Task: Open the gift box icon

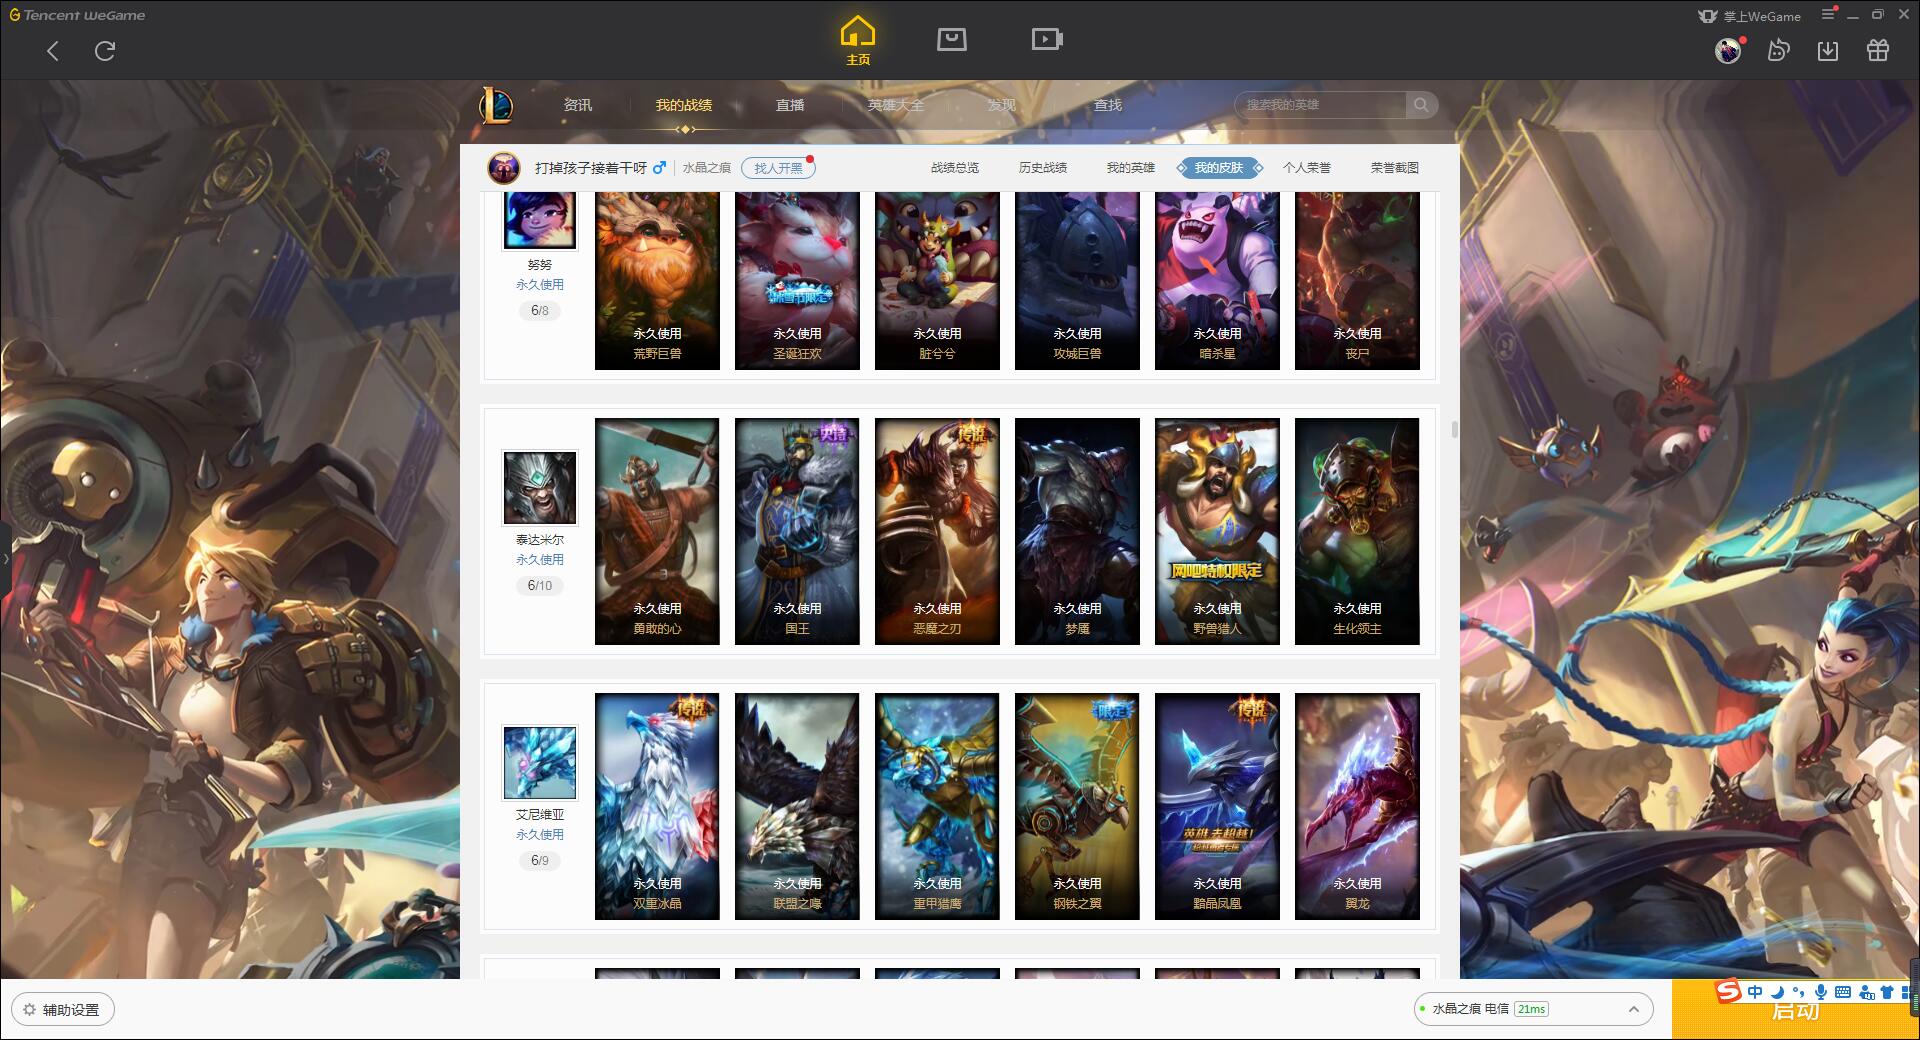Action: 1878,51
